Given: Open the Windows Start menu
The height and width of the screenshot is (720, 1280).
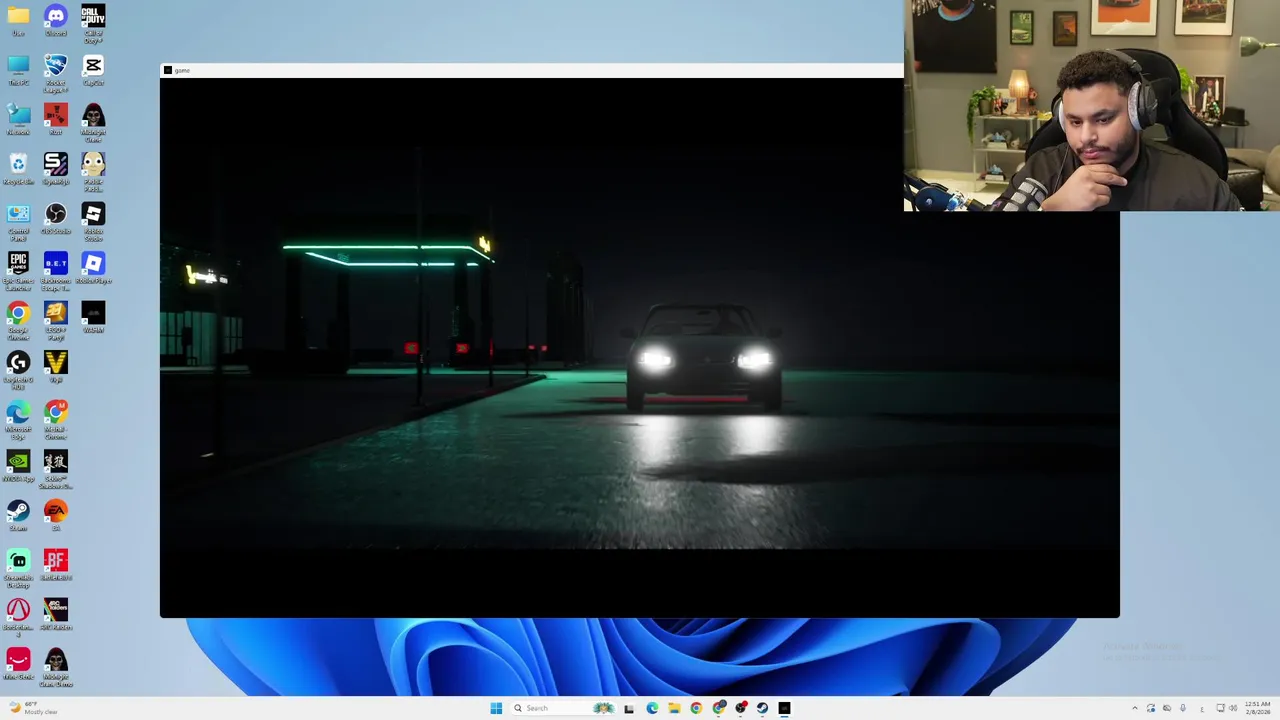Looking at the screenshot, I should pyautogui.click(x=496, y=708).
